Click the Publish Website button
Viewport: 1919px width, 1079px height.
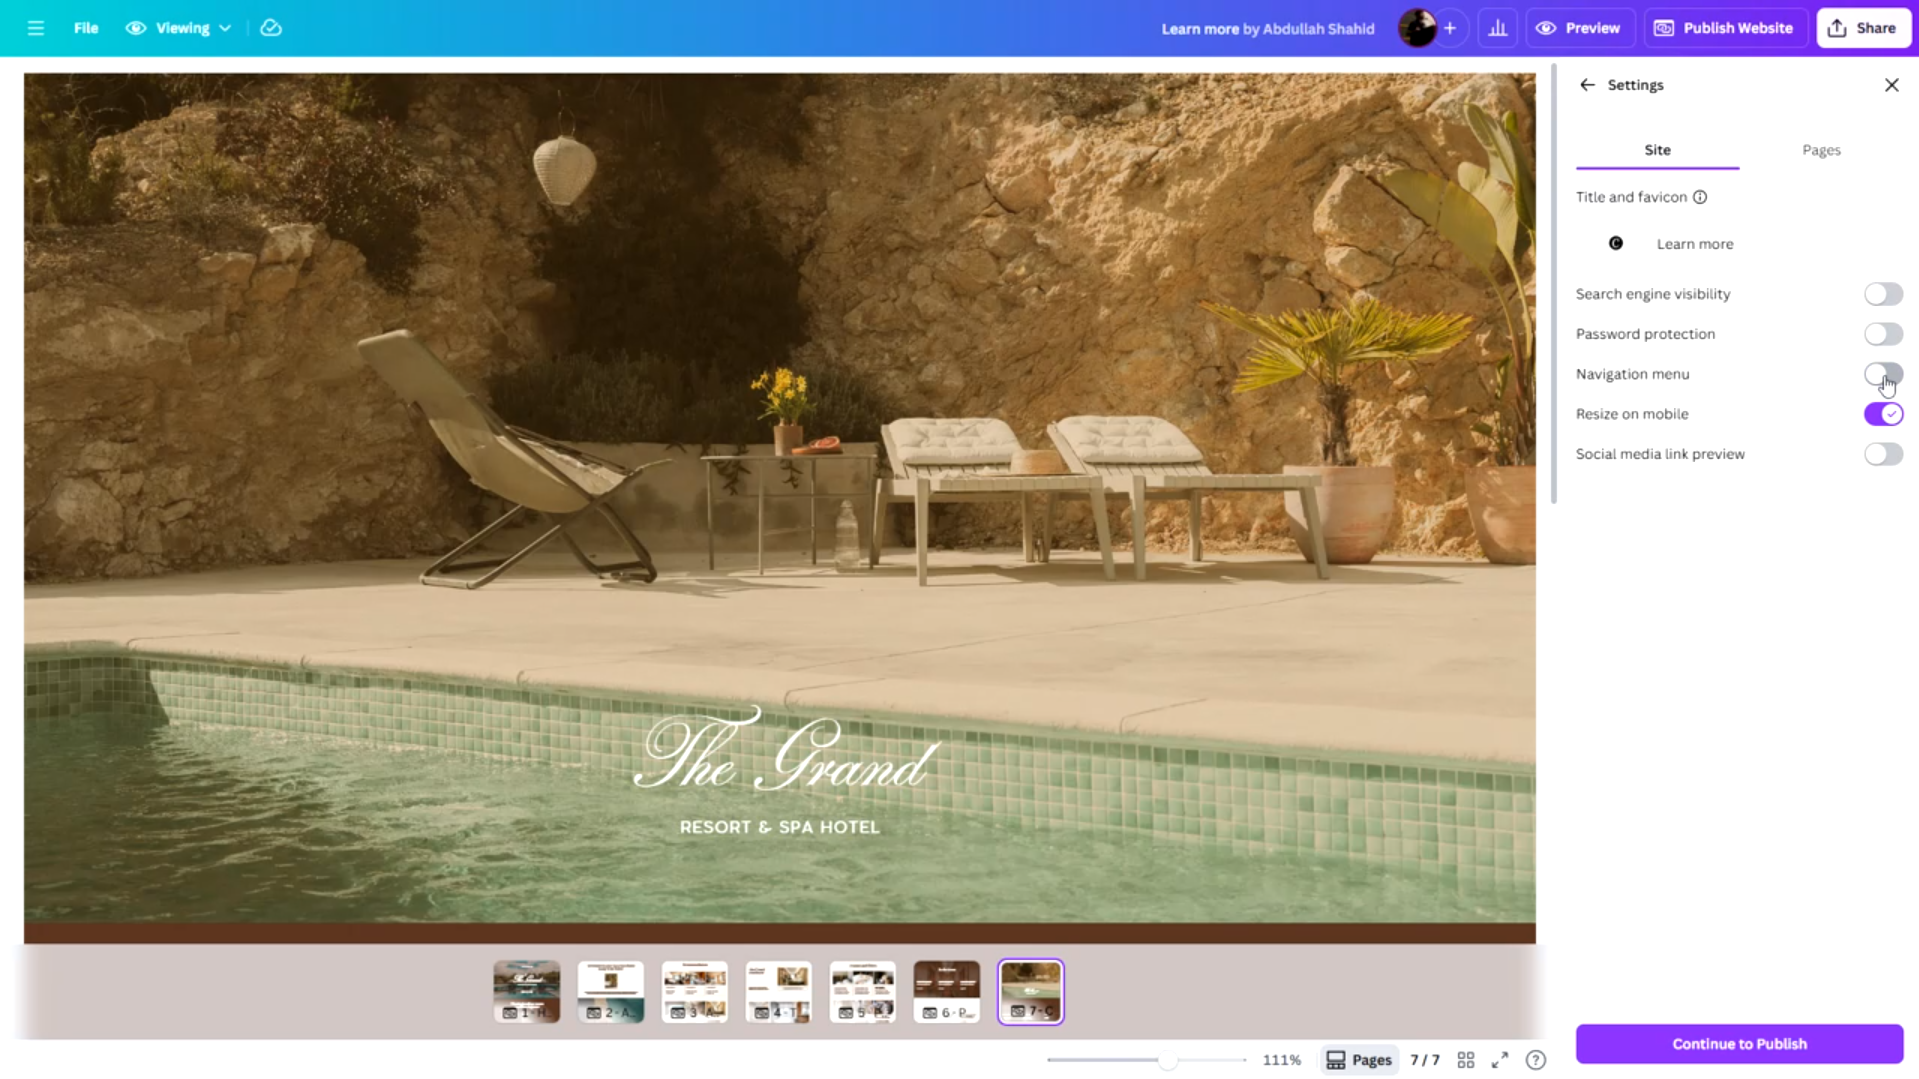pyautogui.click(x=1723, y=28)
